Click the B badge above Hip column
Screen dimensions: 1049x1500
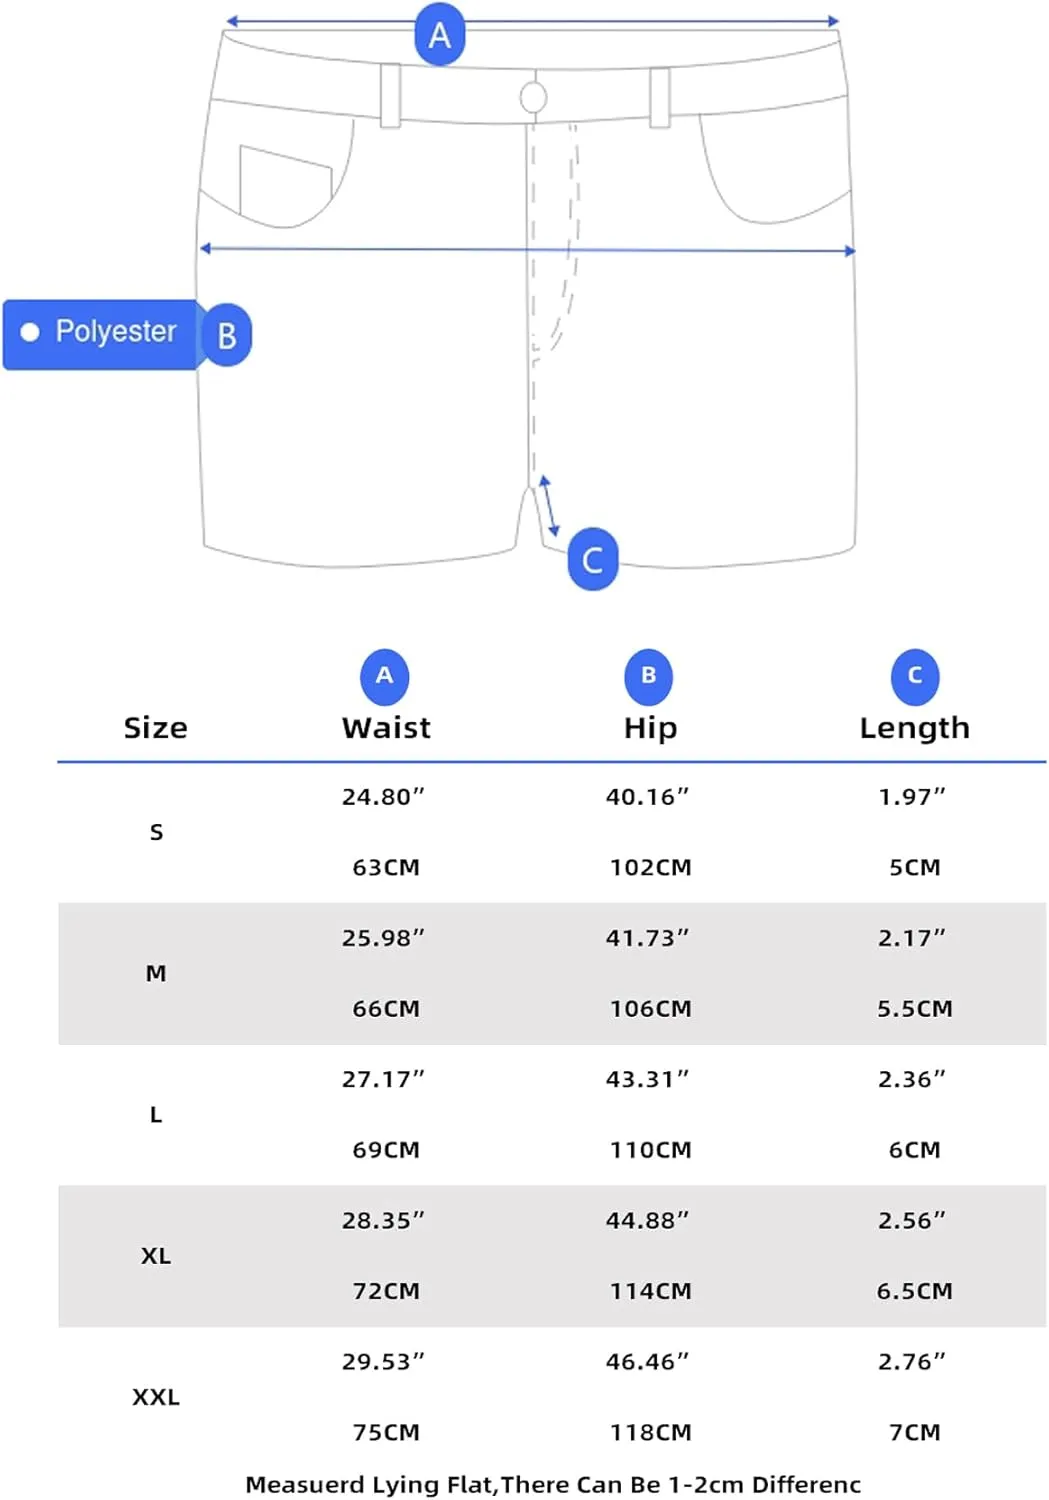click(649, 676)
